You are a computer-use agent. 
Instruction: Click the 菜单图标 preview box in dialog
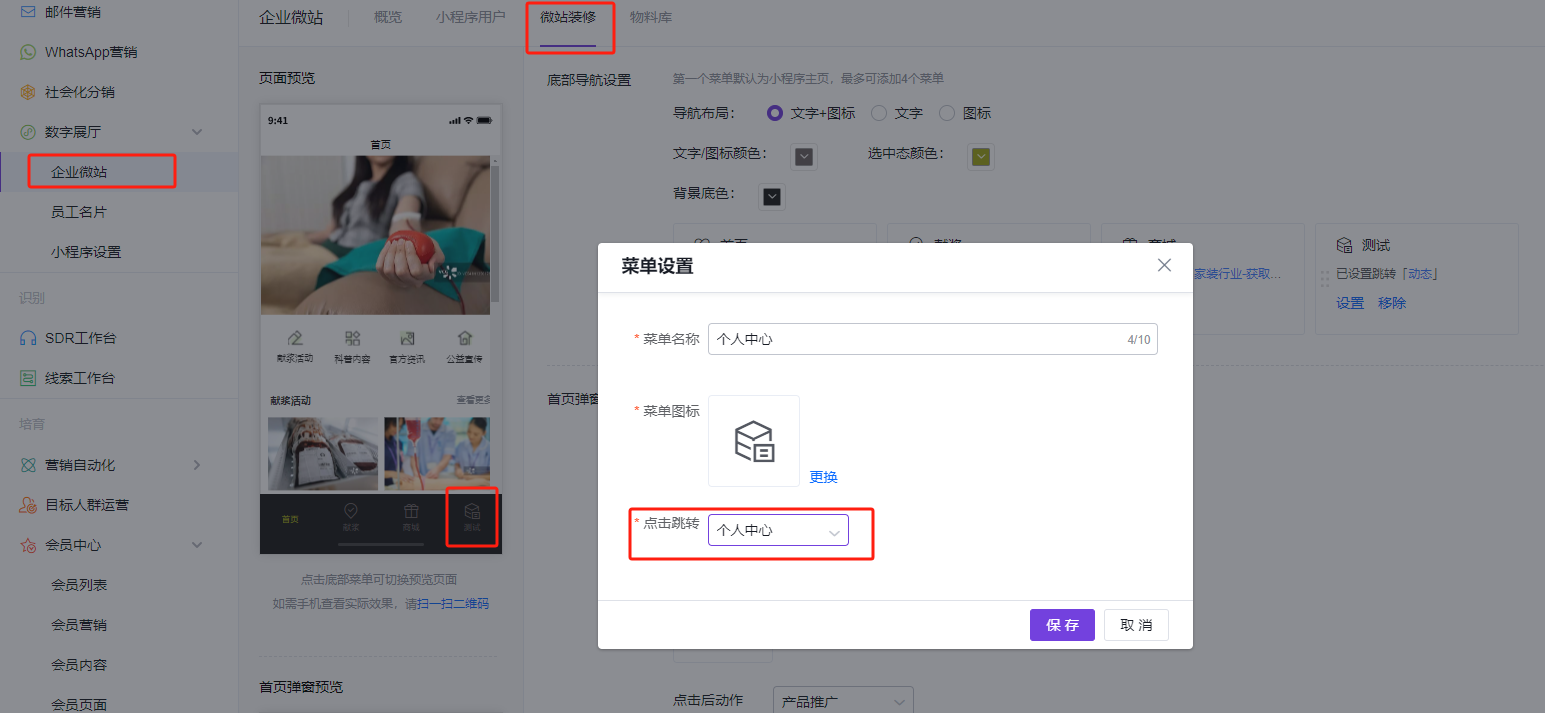(754, 441)
